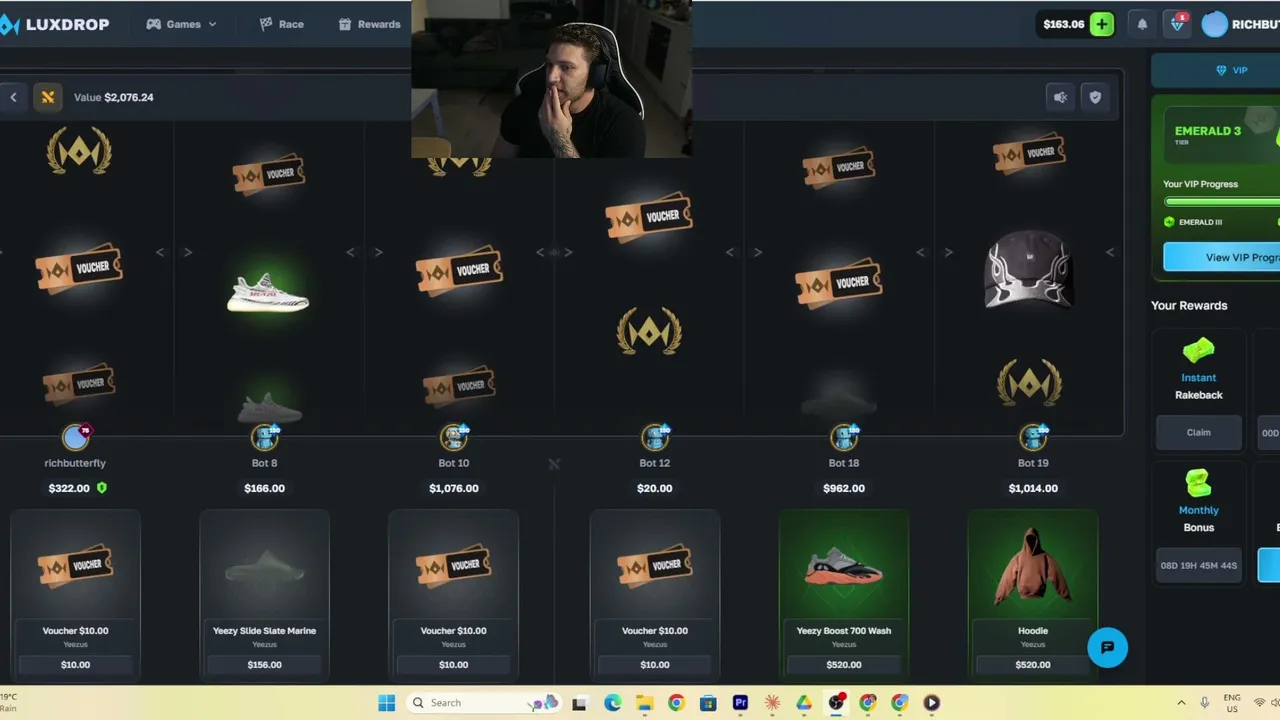
Task: Click the Bot 10 avatar
Action: pyautogui.click(x=453, y=437)
